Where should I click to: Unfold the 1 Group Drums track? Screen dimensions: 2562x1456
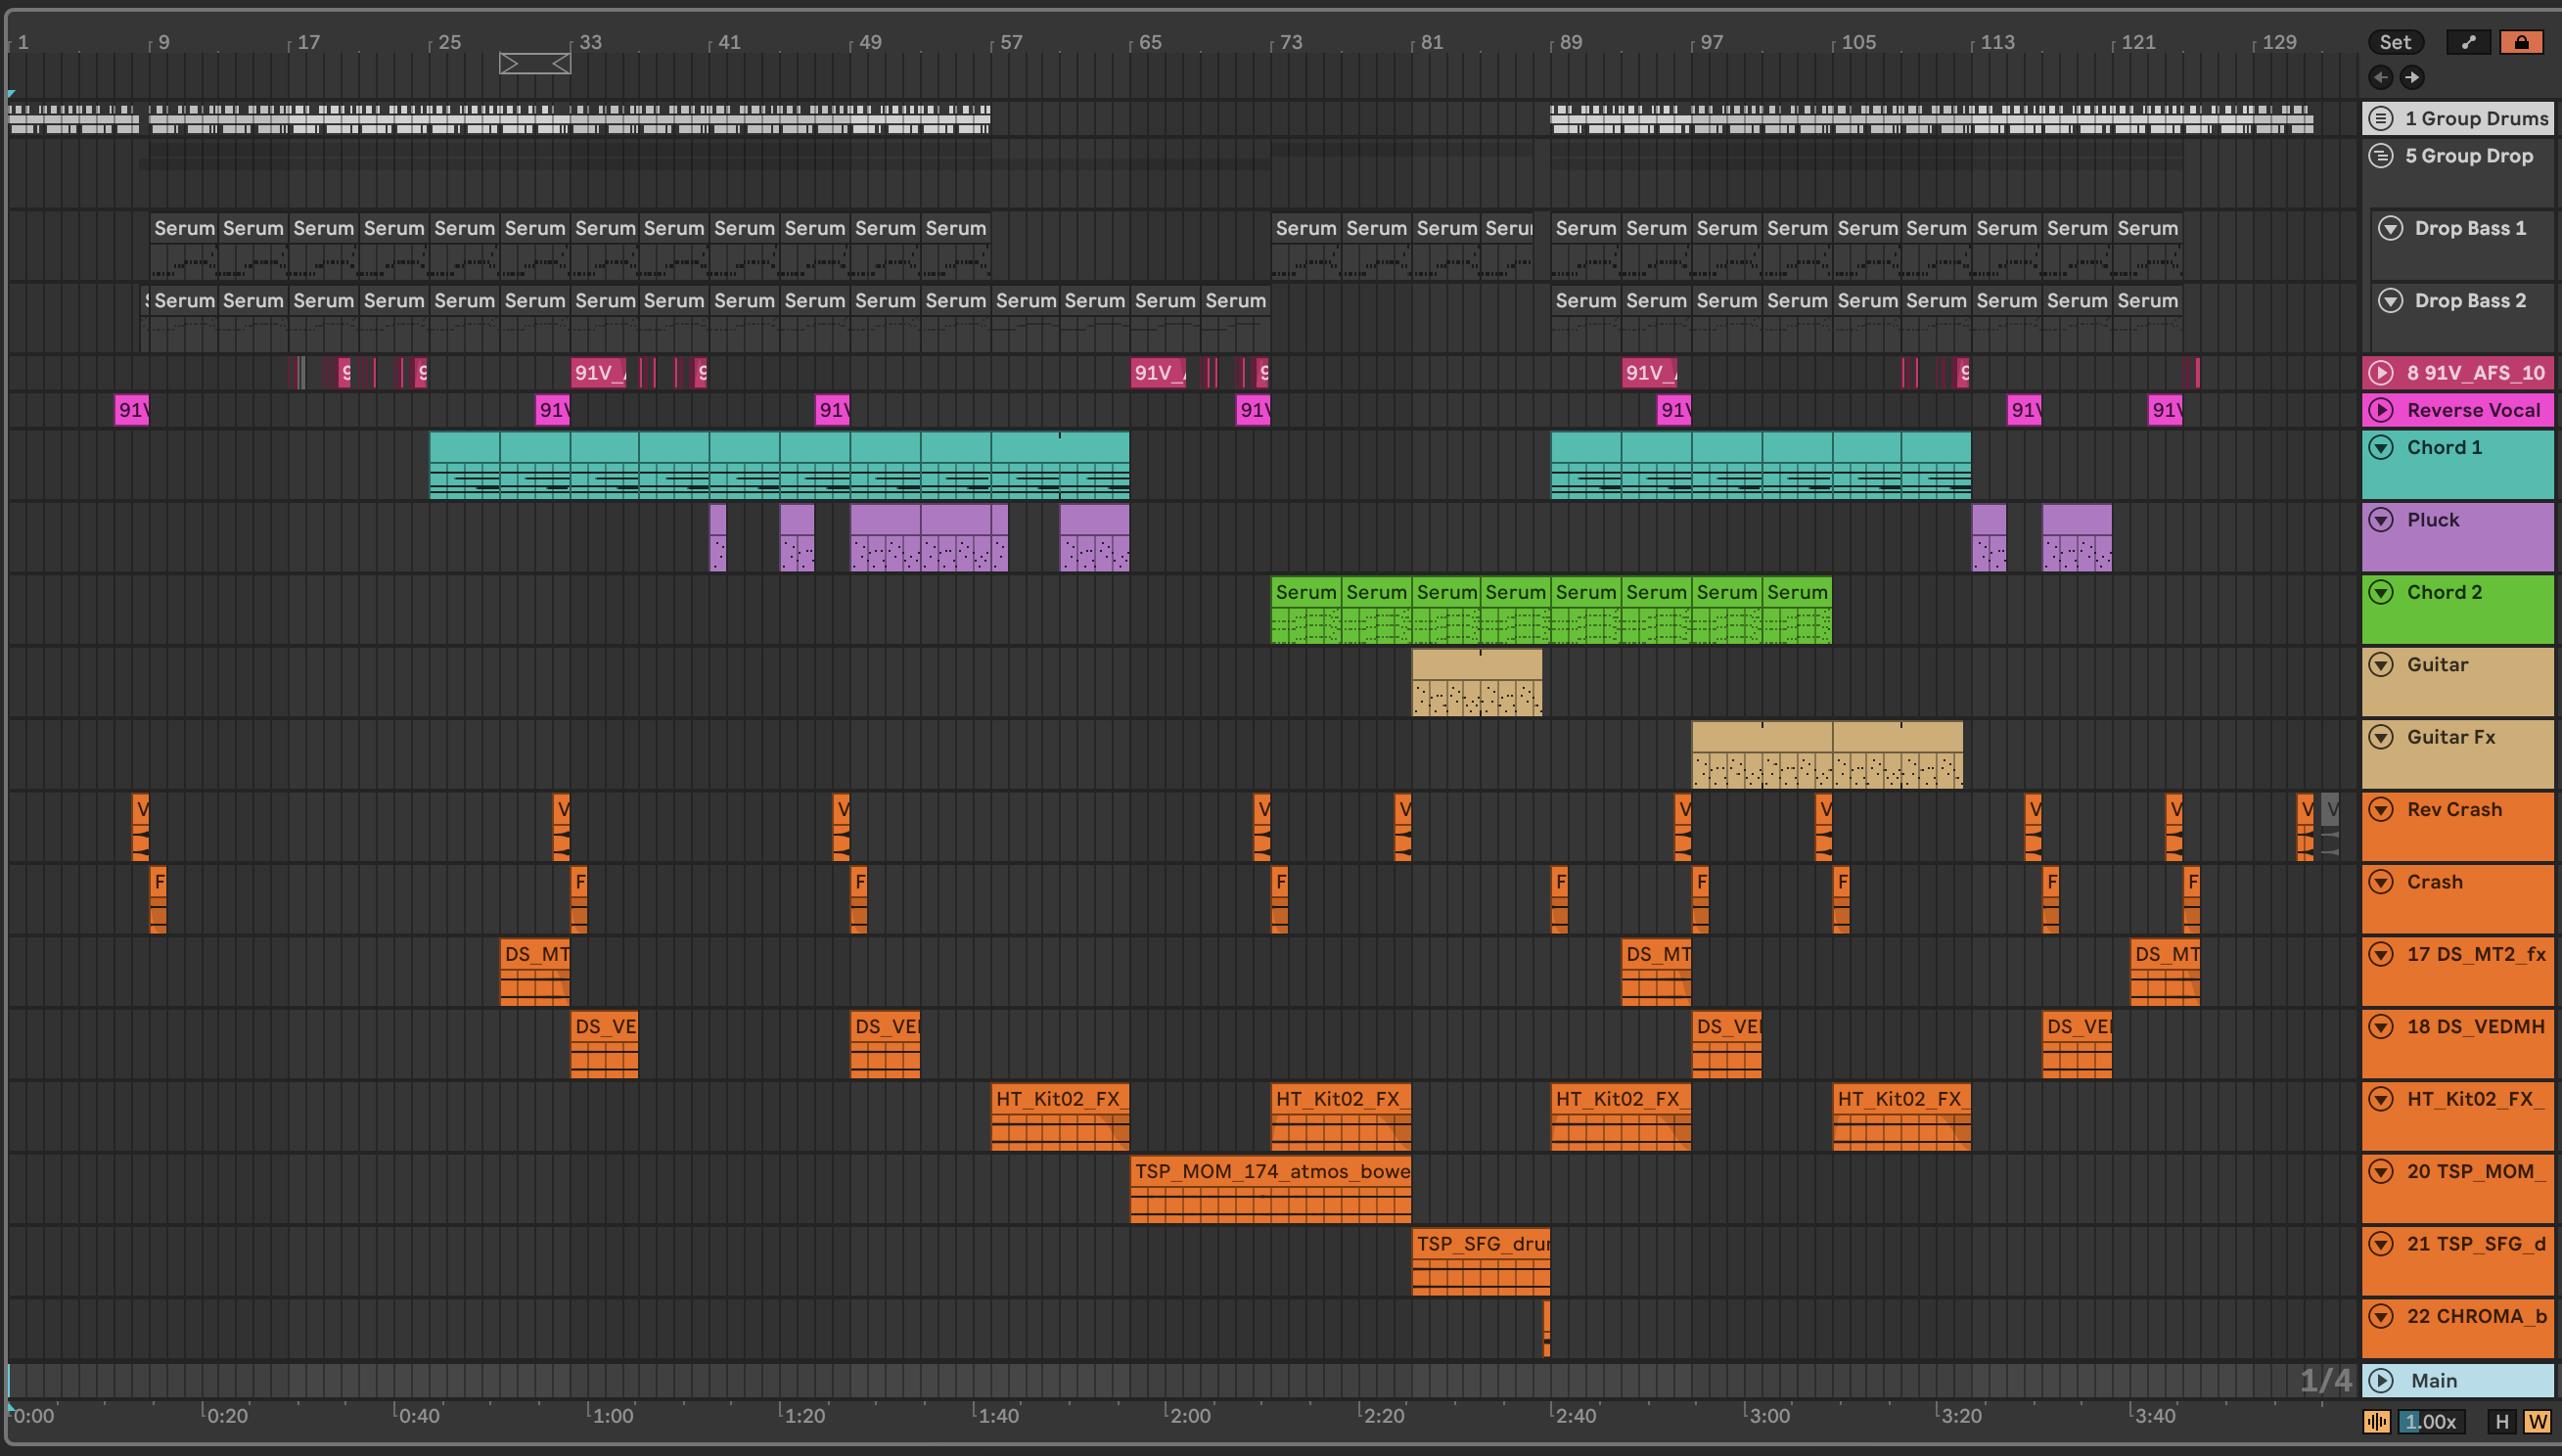(x=2381, y=118)
